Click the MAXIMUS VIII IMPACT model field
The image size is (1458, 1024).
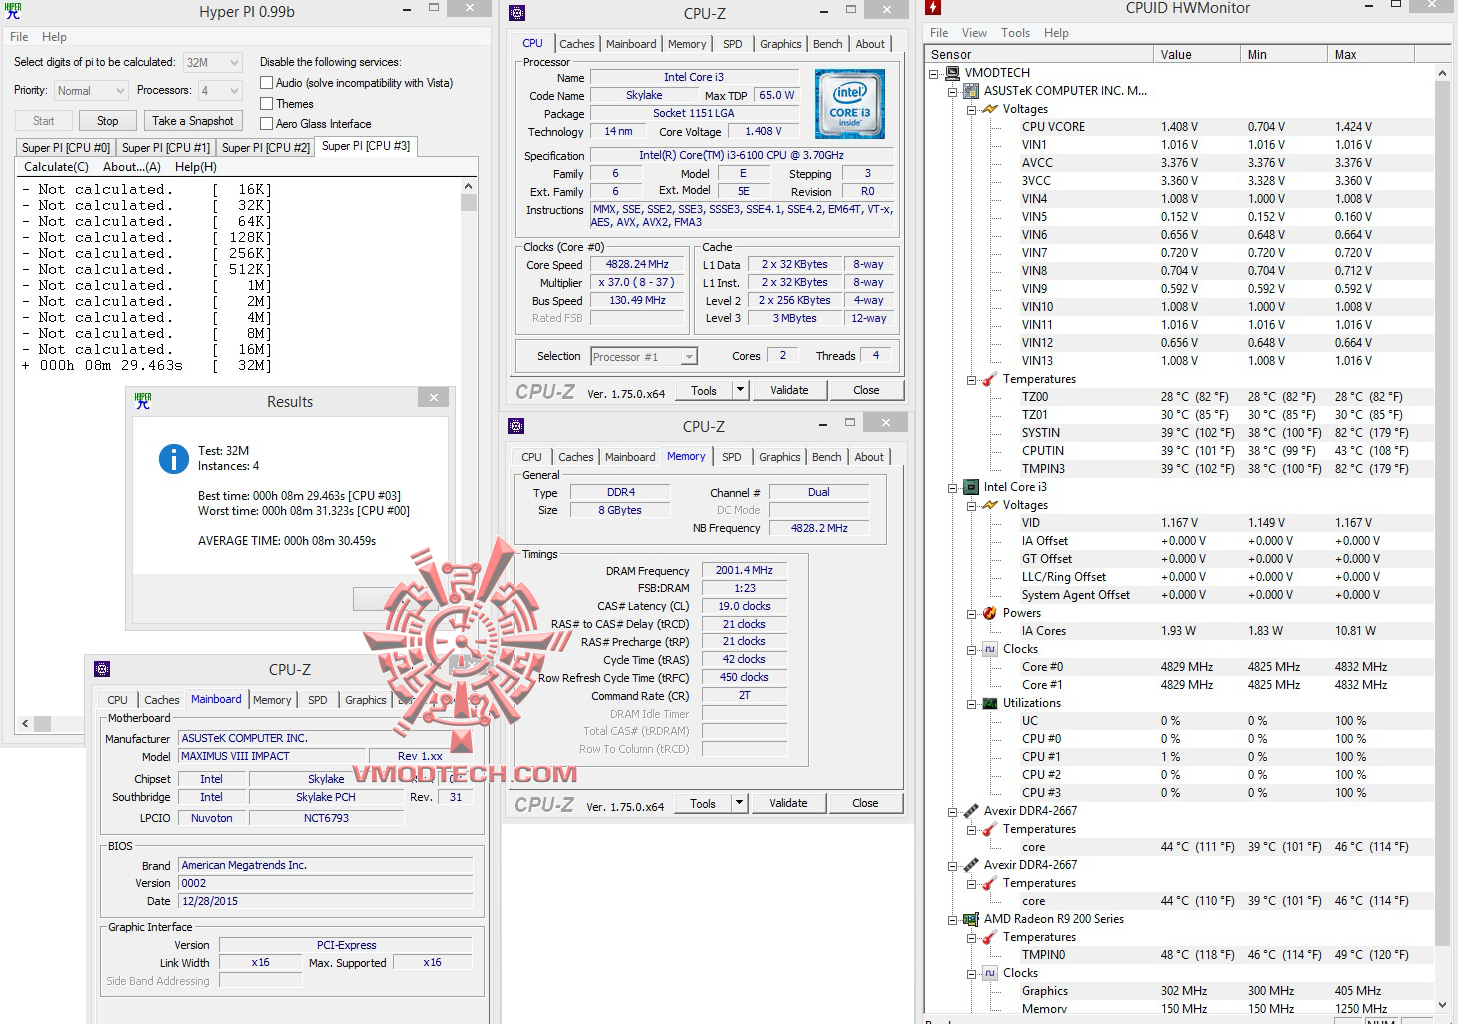(x=272, y=756)
